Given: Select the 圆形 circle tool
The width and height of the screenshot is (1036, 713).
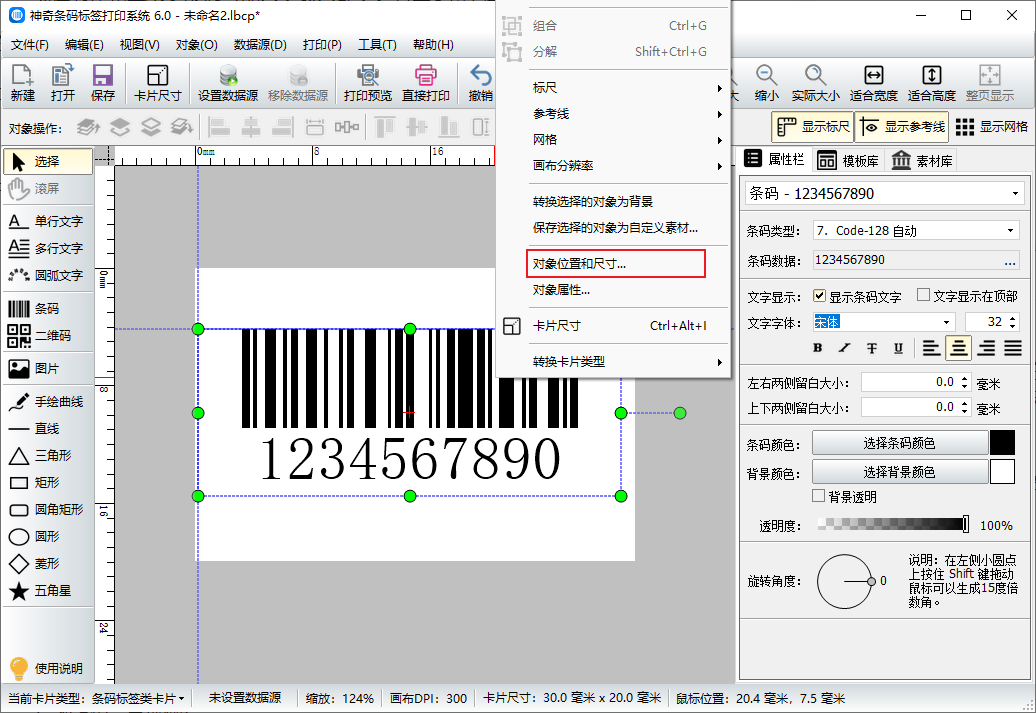Looking at the screenshot, I should (48, 537).
